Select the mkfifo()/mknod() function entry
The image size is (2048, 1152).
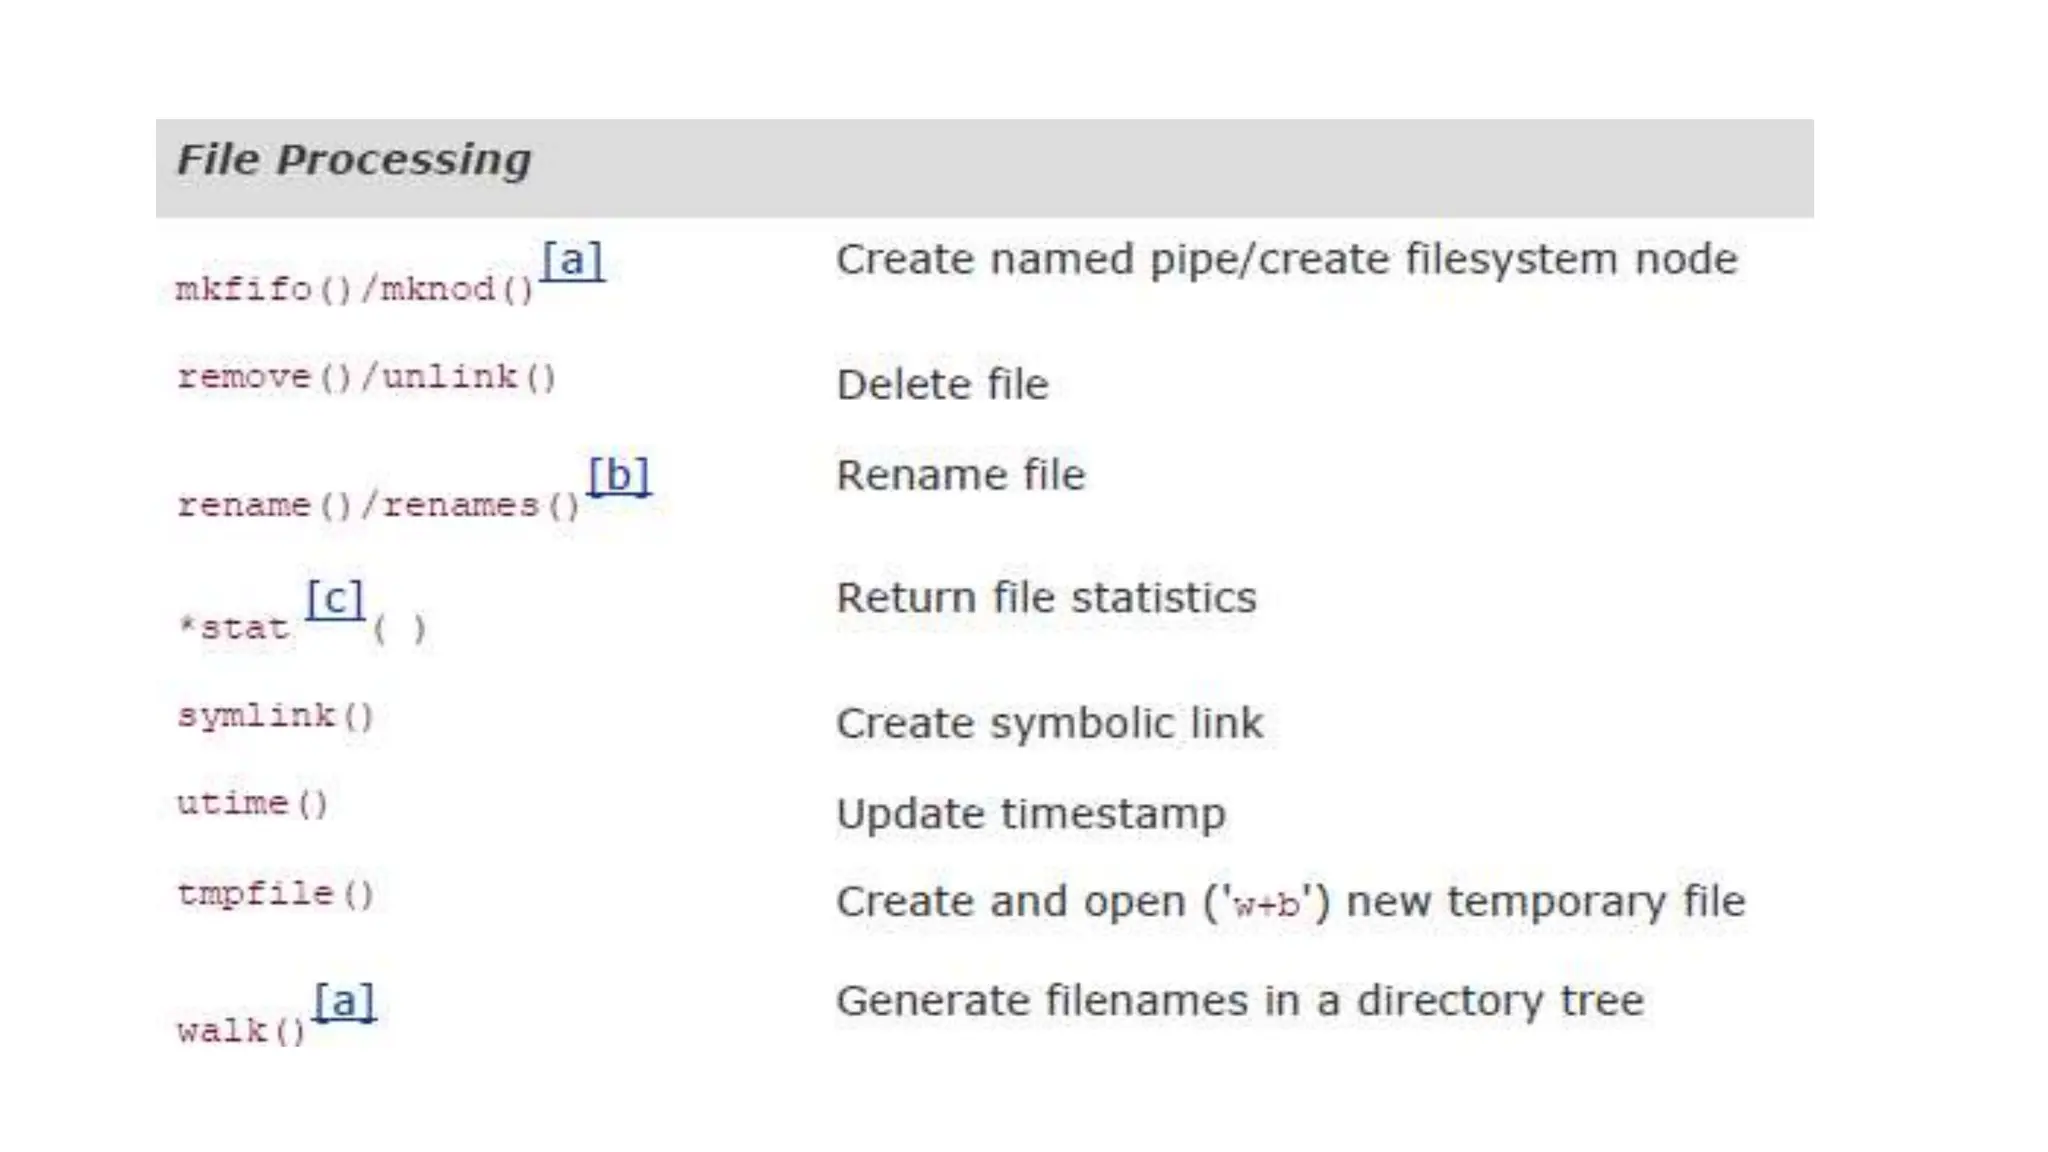coord(355,290)
